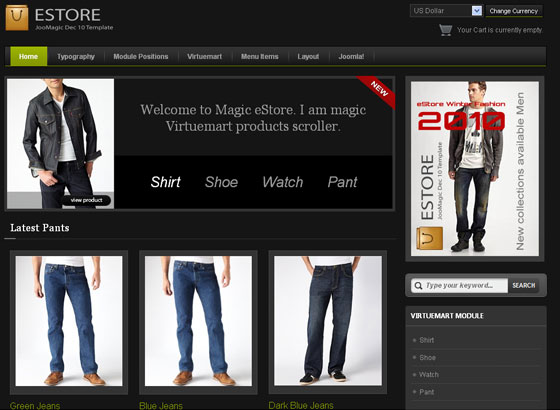The width and height of the screenshot is (560, 410).
Task: Open the shopping cart icon
Action: [x=445, y=30]
